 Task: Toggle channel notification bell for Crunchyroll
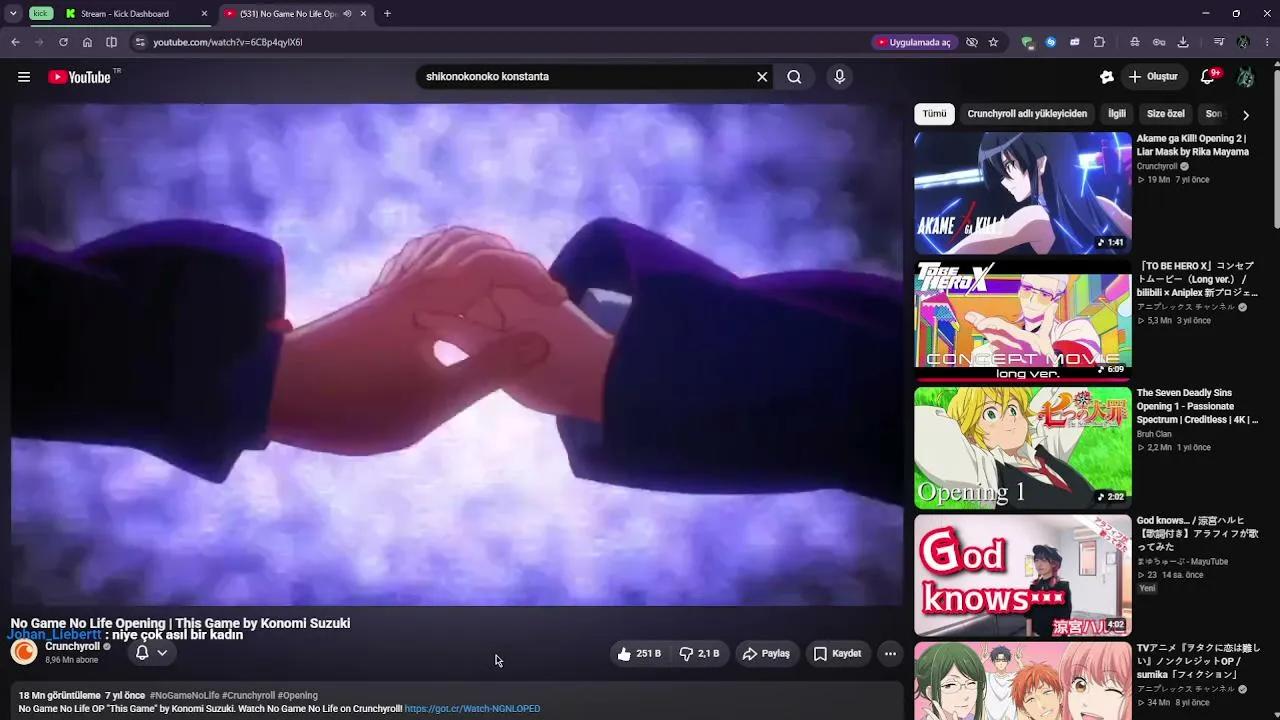142,653
